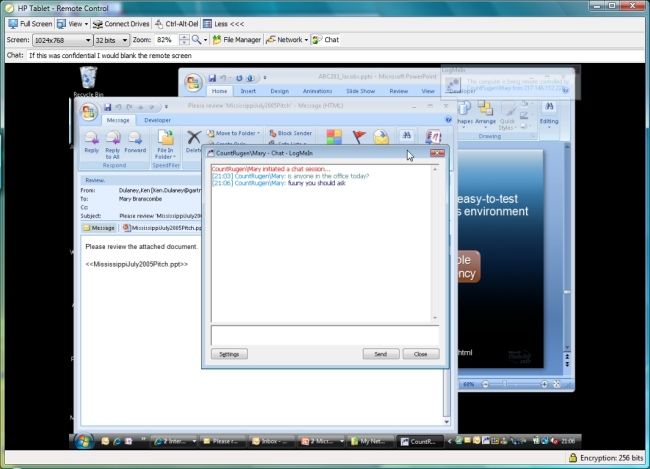Viewport: 650px width, 469px height.
Task: Click the Message button above email body
Action: (x=99, y=228)
